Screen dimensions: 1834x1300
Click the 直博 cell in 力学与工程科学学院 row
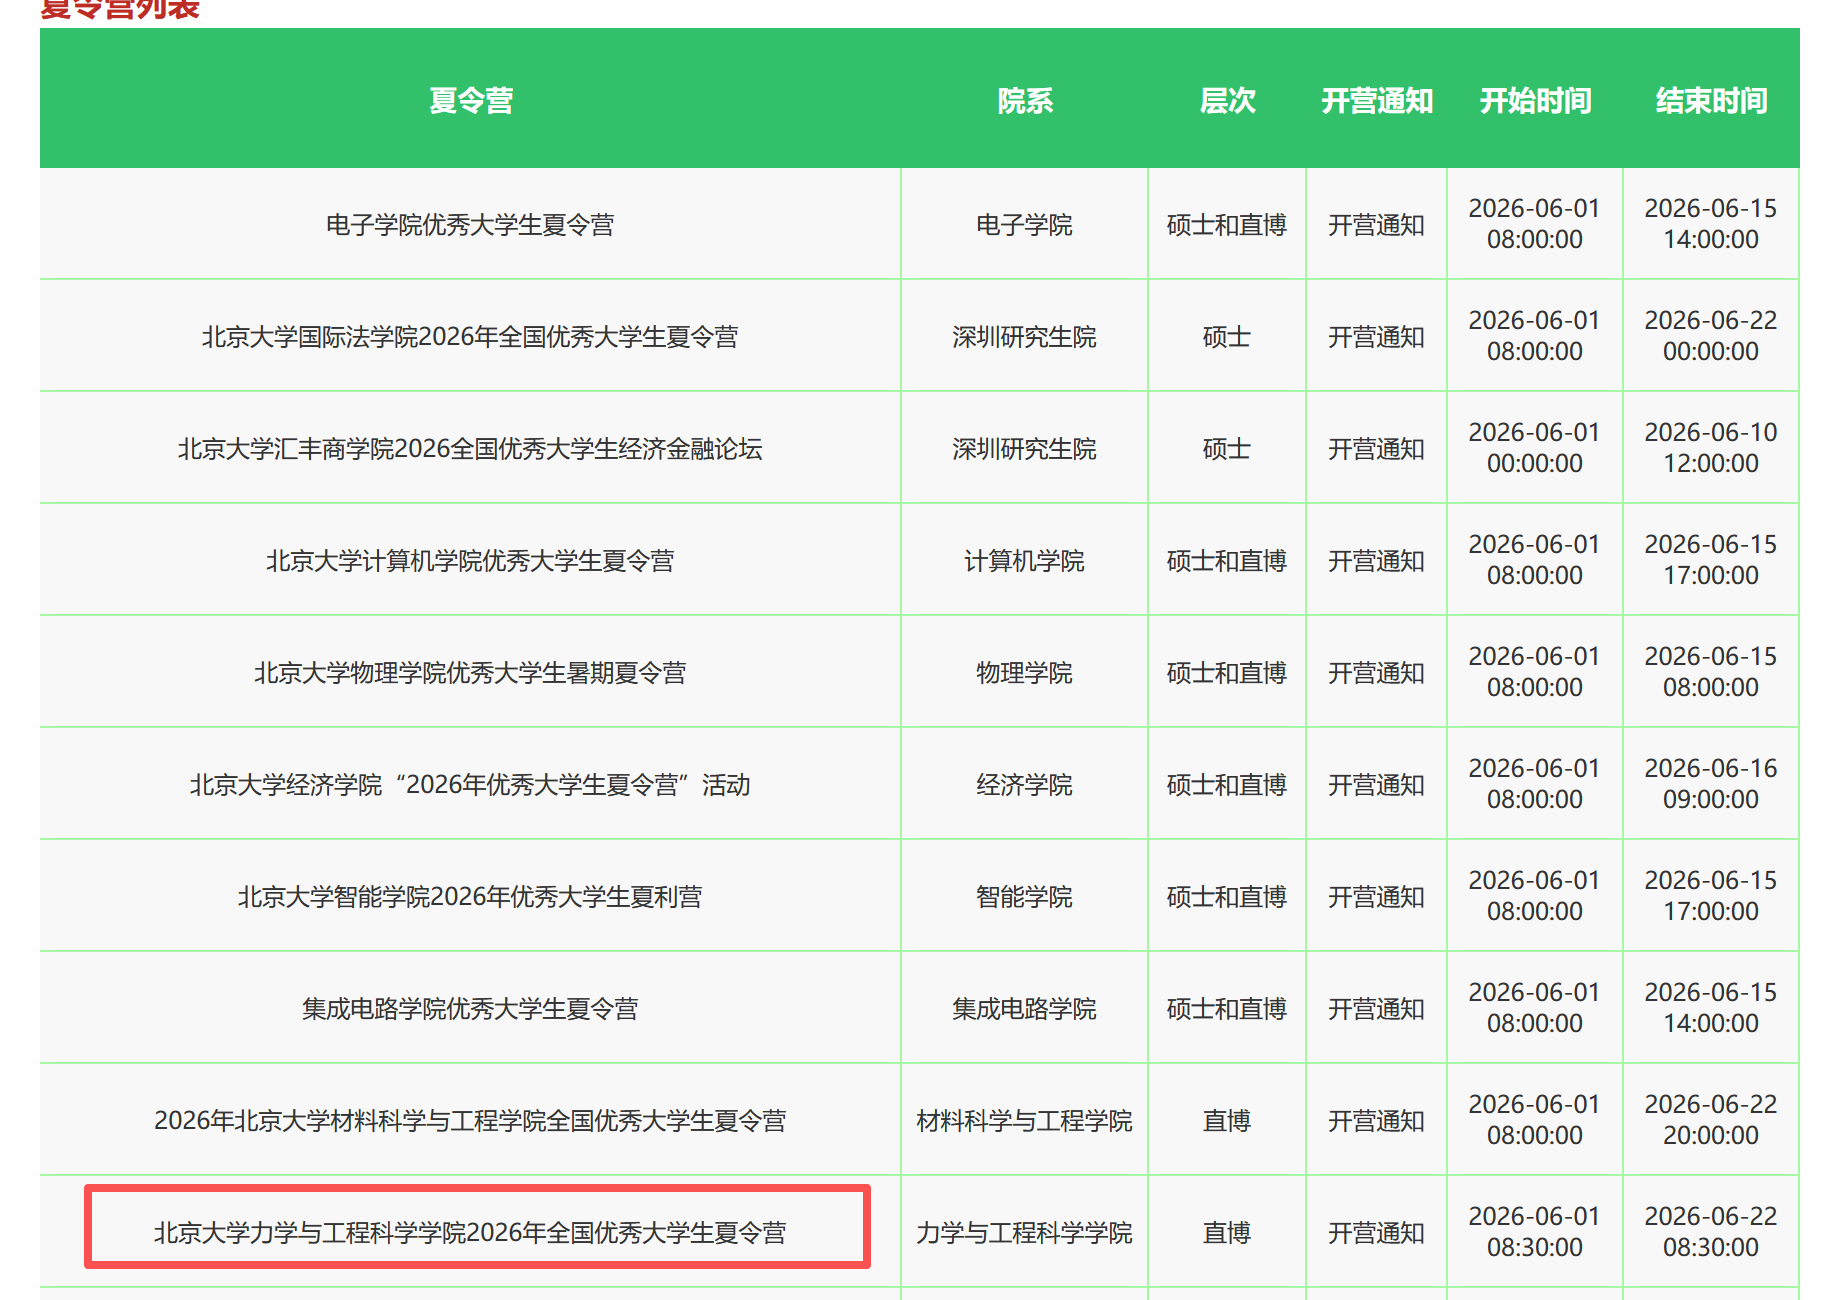coord(1227,1233)
